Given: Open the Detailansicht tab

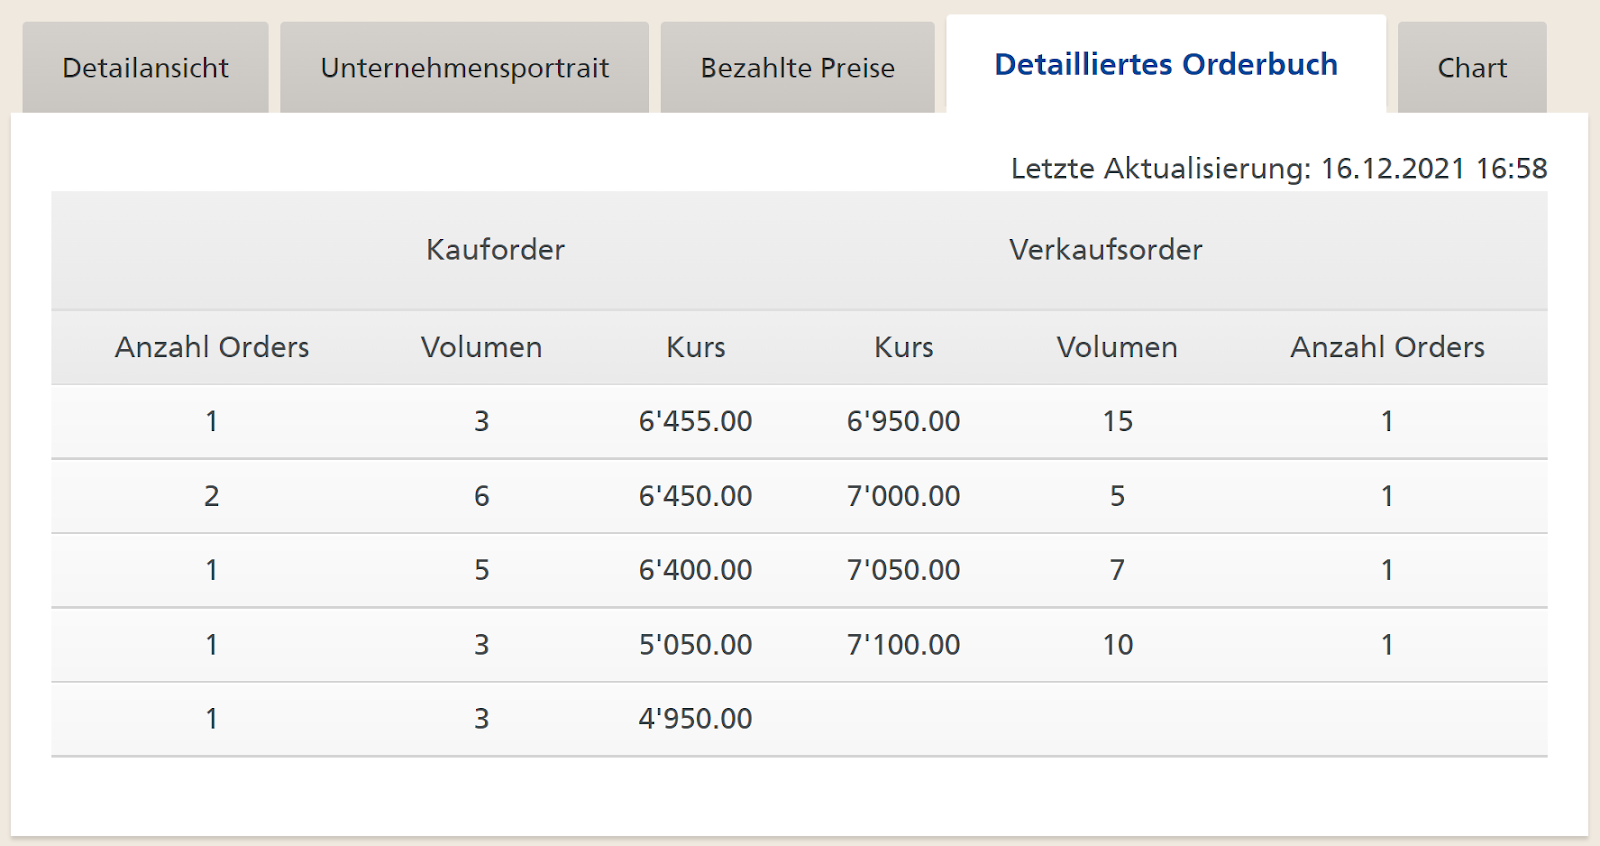Looking at the screenshot, I should pos(145,68).
